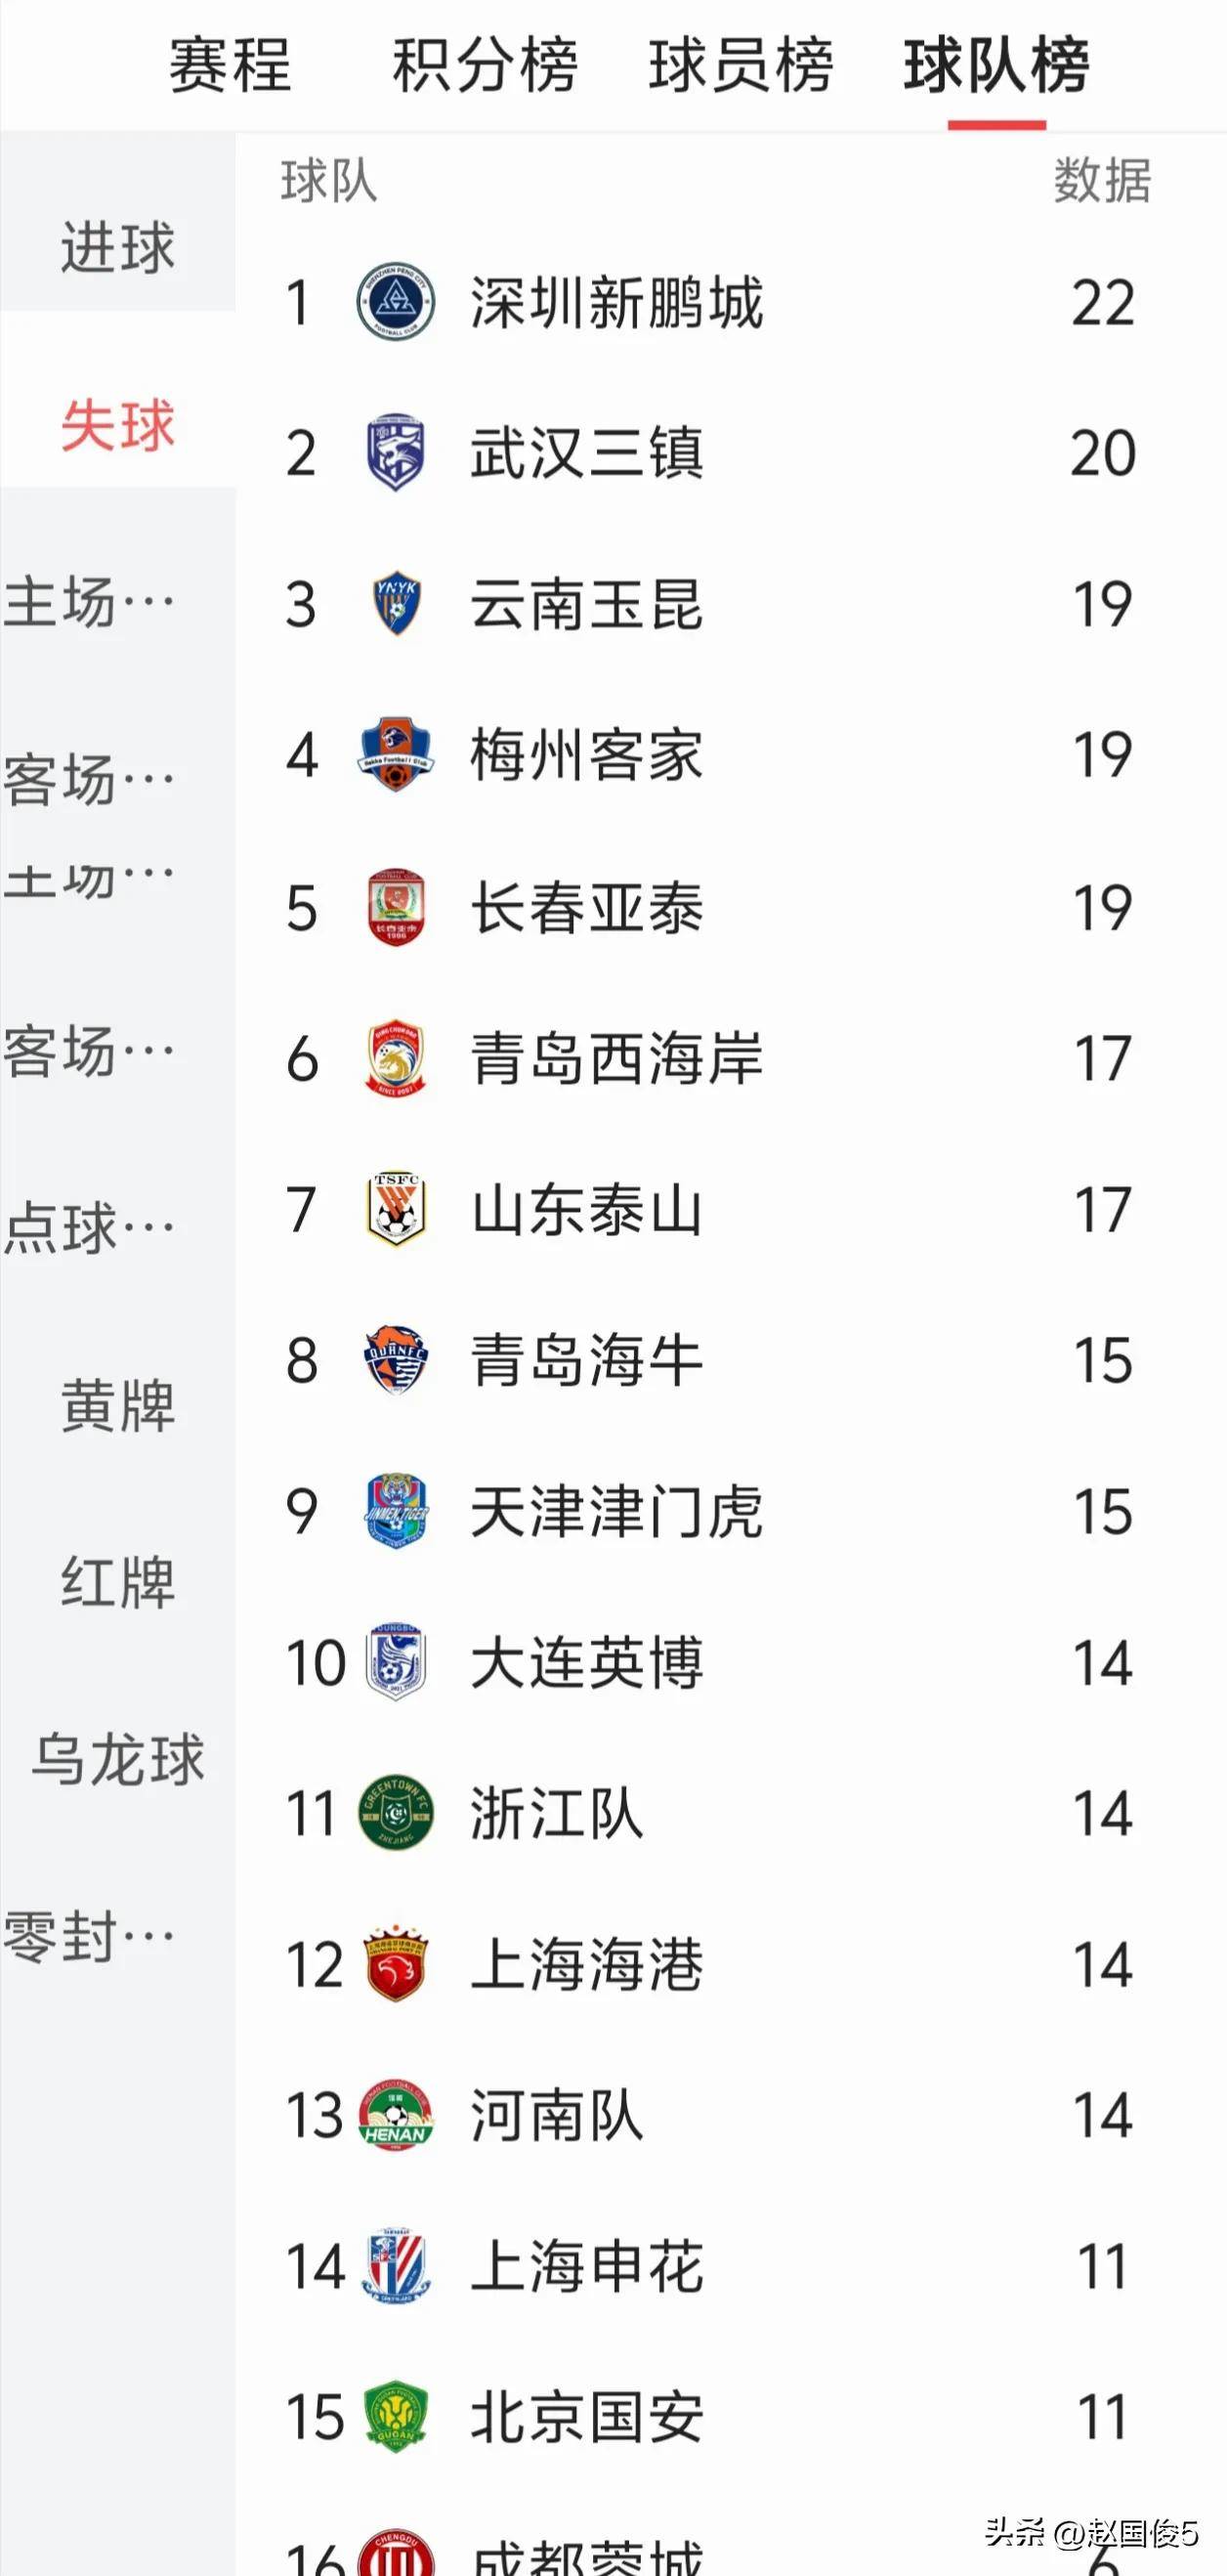The width and height of the screenshot is (1227, 2576).
Task: Switch to the 赛程 tab
Action: (230, 66)
